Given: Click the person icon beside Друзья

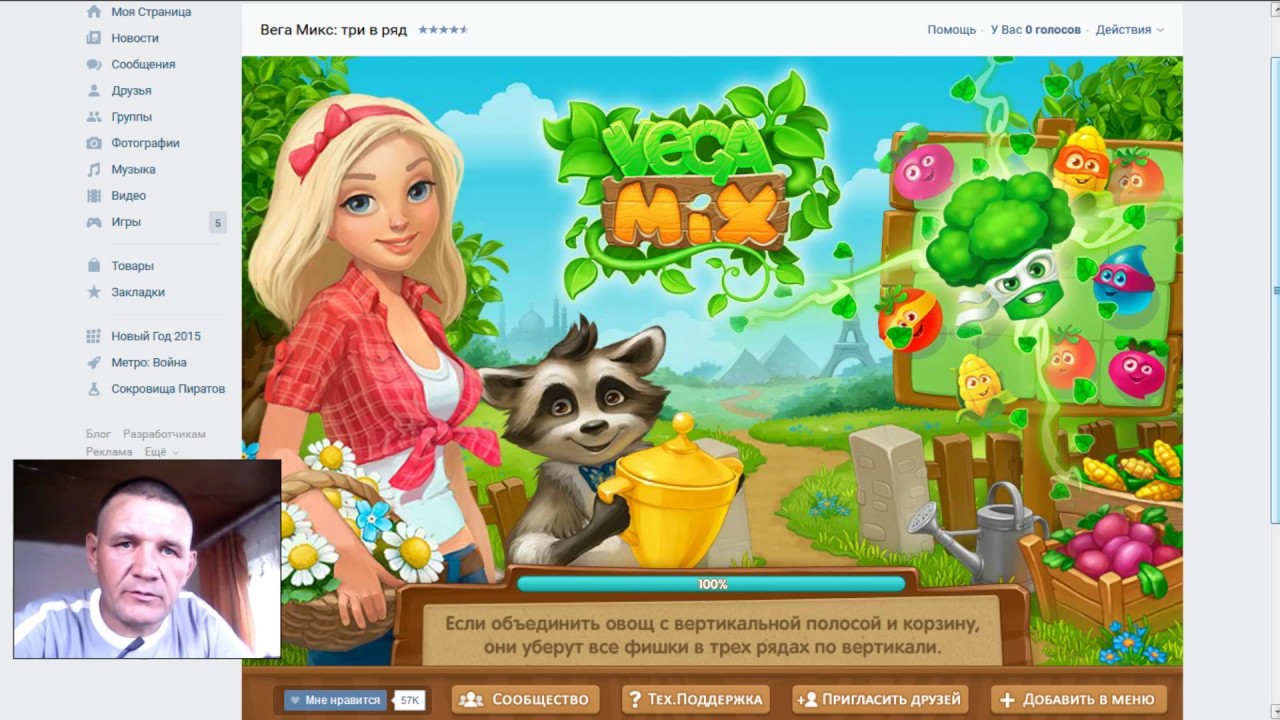Looking at the screenshot, I should 94,90.
